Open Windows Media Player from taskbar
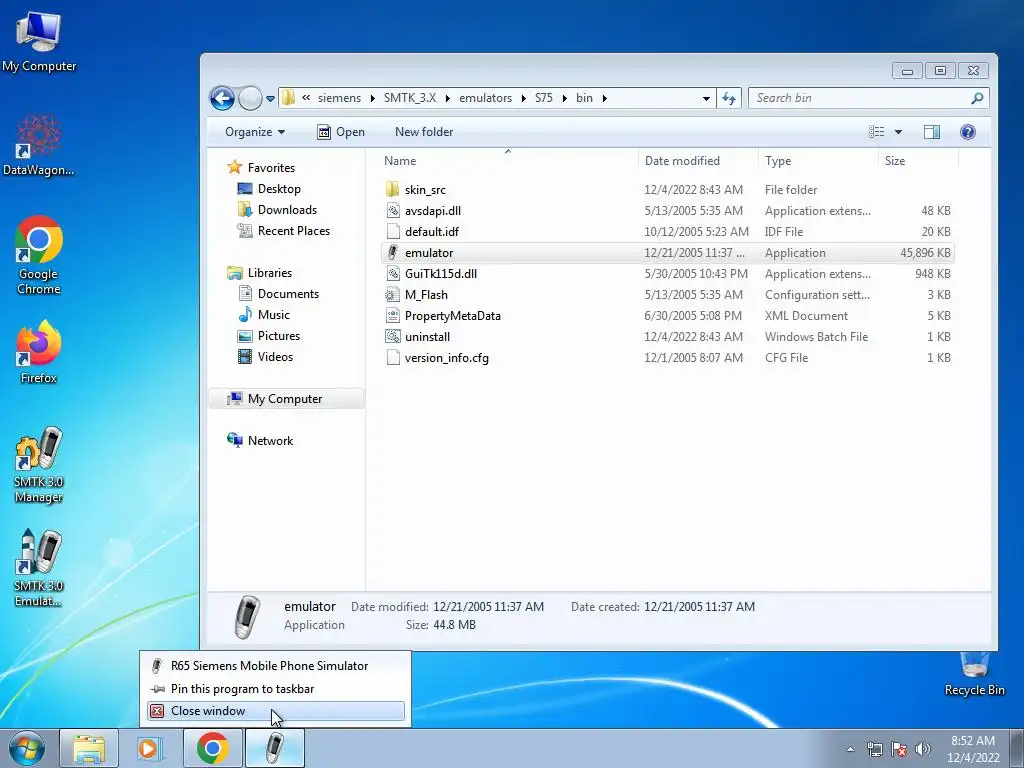This screenshot has width=1024, height=768. [x=150, y=748]
